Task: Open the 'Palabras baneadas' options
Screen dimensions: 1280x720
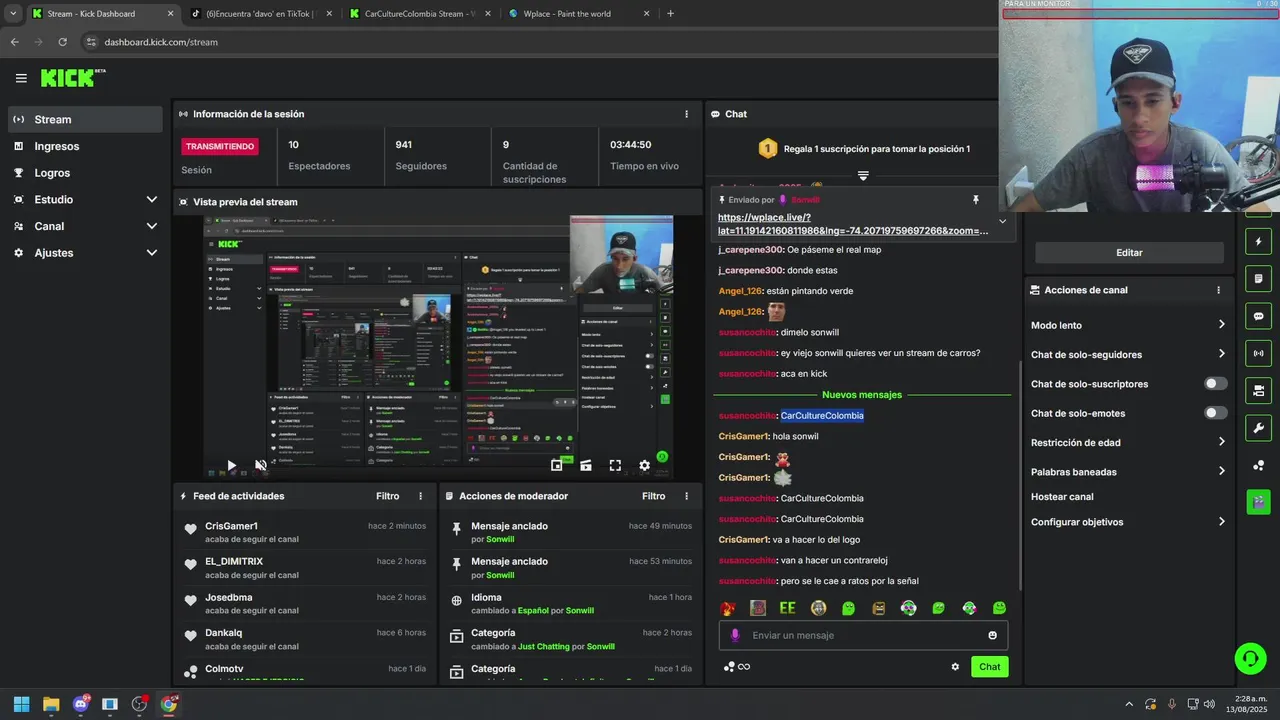Action: 1128,472
